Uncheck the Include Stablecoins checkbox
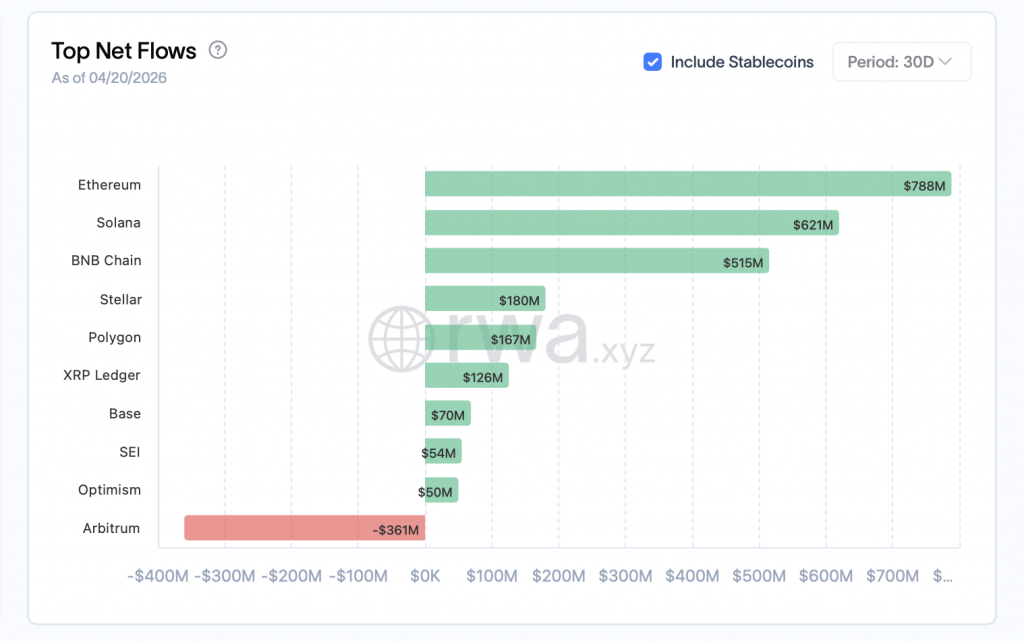Screen dimensions: 1024x641 coord(652,62)
